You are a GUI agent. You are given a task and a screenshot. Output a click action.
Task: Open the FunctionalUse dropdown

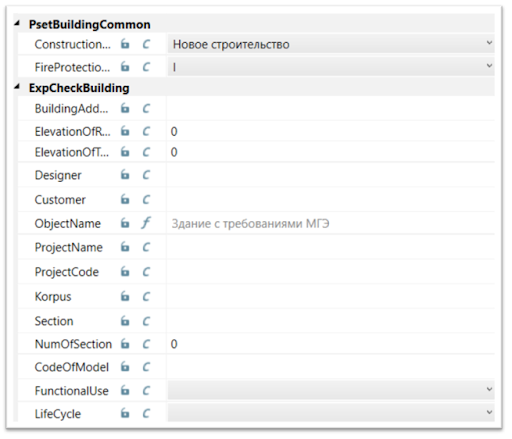(x=331, y=390)
